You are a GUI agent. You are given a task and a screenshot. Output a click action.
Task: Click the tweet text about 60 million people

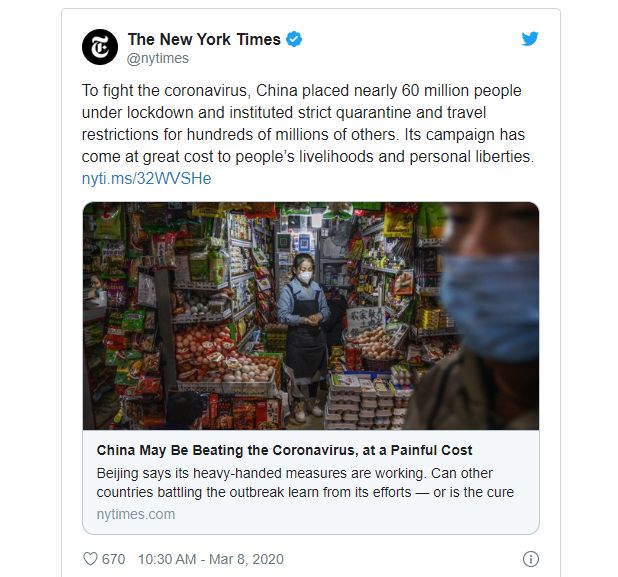pyautogui.click(x=307, y=123)
